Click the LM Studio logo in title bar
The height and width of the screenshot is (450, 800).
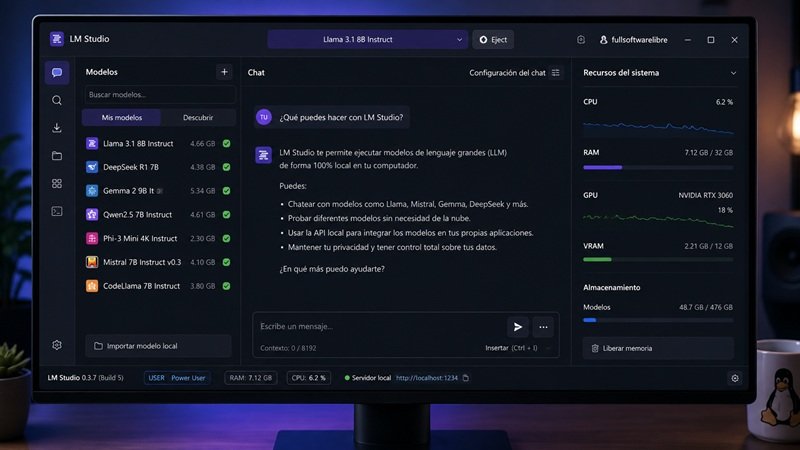click(57, 39)
